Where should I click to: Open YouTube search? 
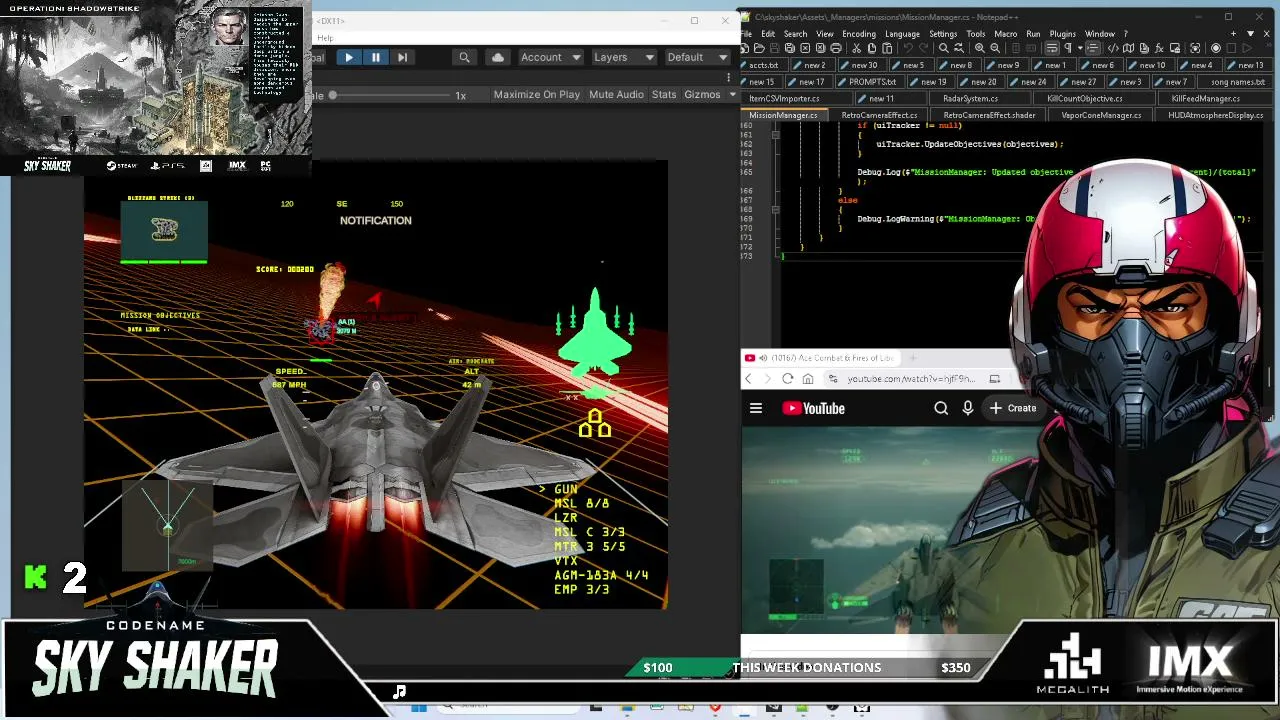[941, 408]
